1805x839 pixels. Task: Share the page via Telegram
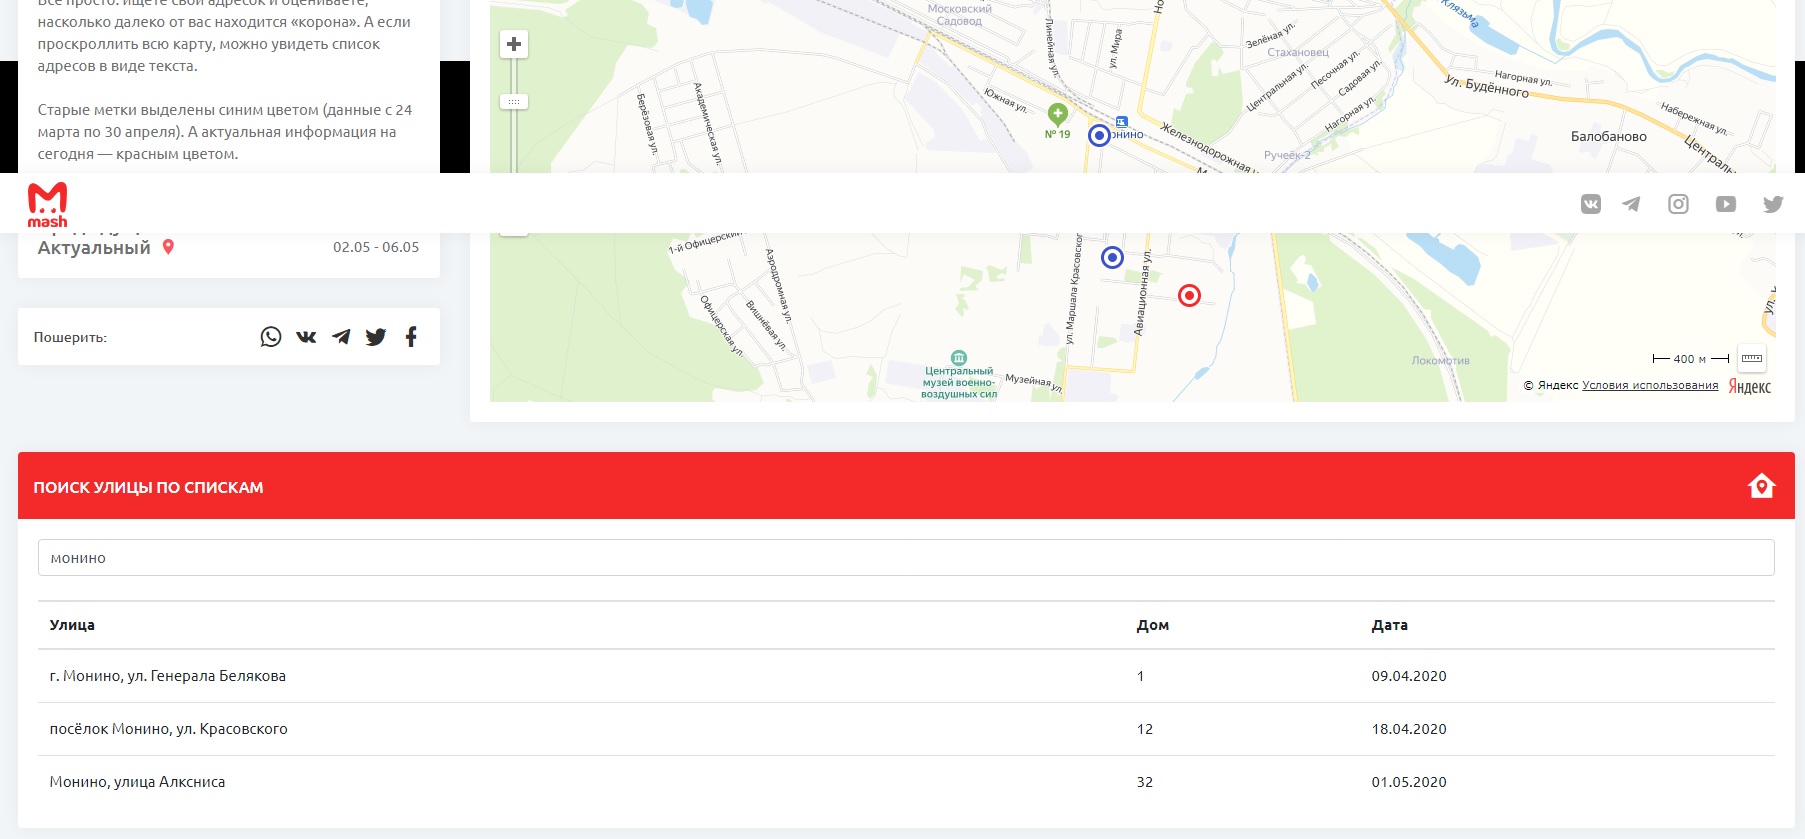point(341,337)
